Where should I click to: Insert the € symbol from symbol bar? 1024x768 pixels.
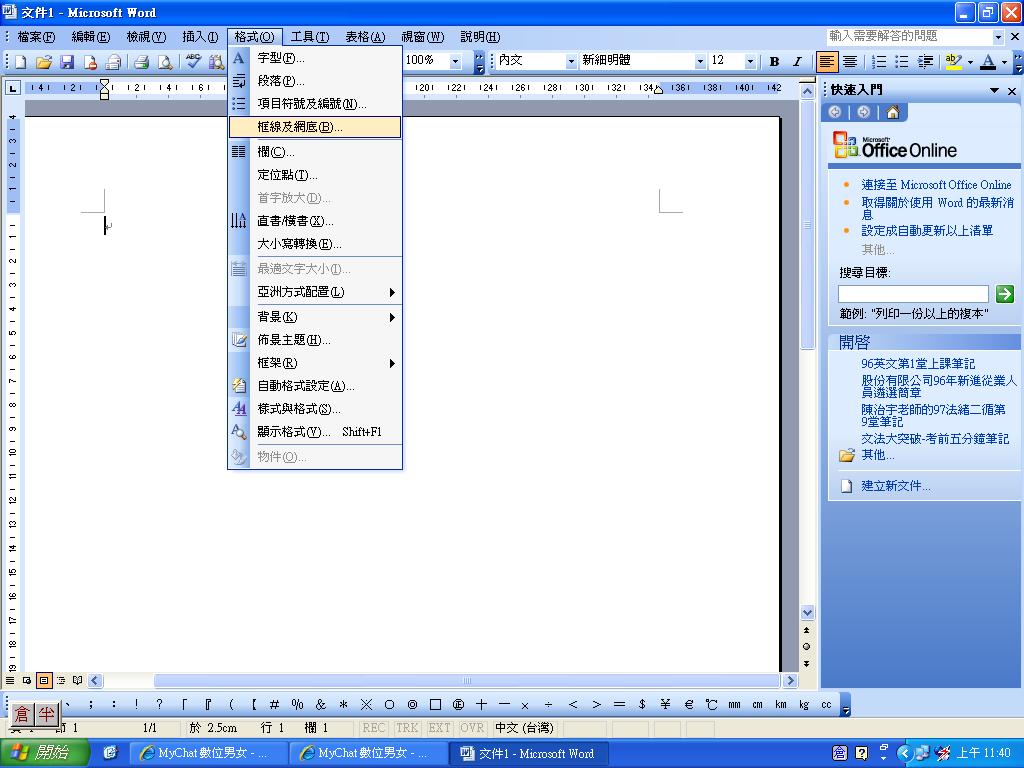[x=688, y=705]
